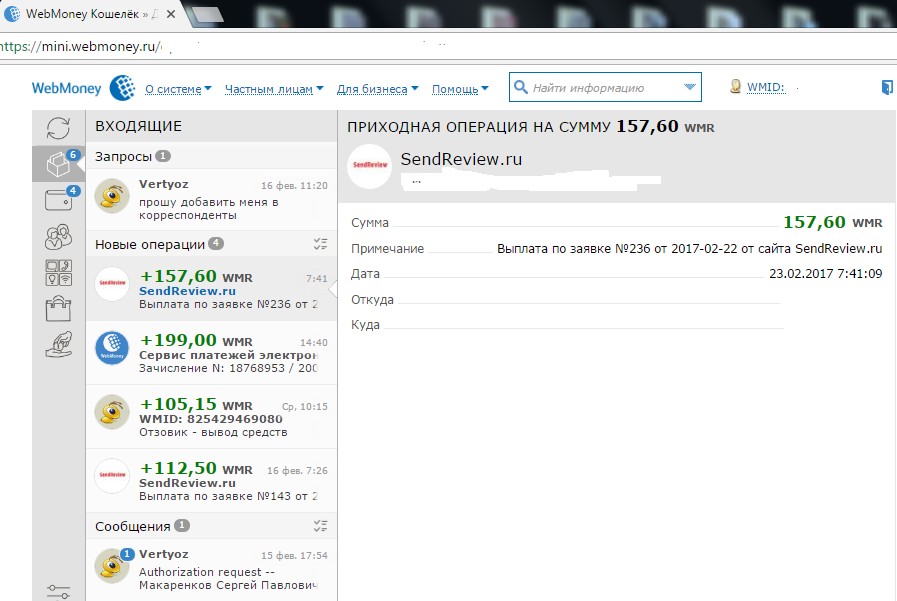Open the search field dropdown arrow
The width and height of the screenshot is (897, 601).
689,87
